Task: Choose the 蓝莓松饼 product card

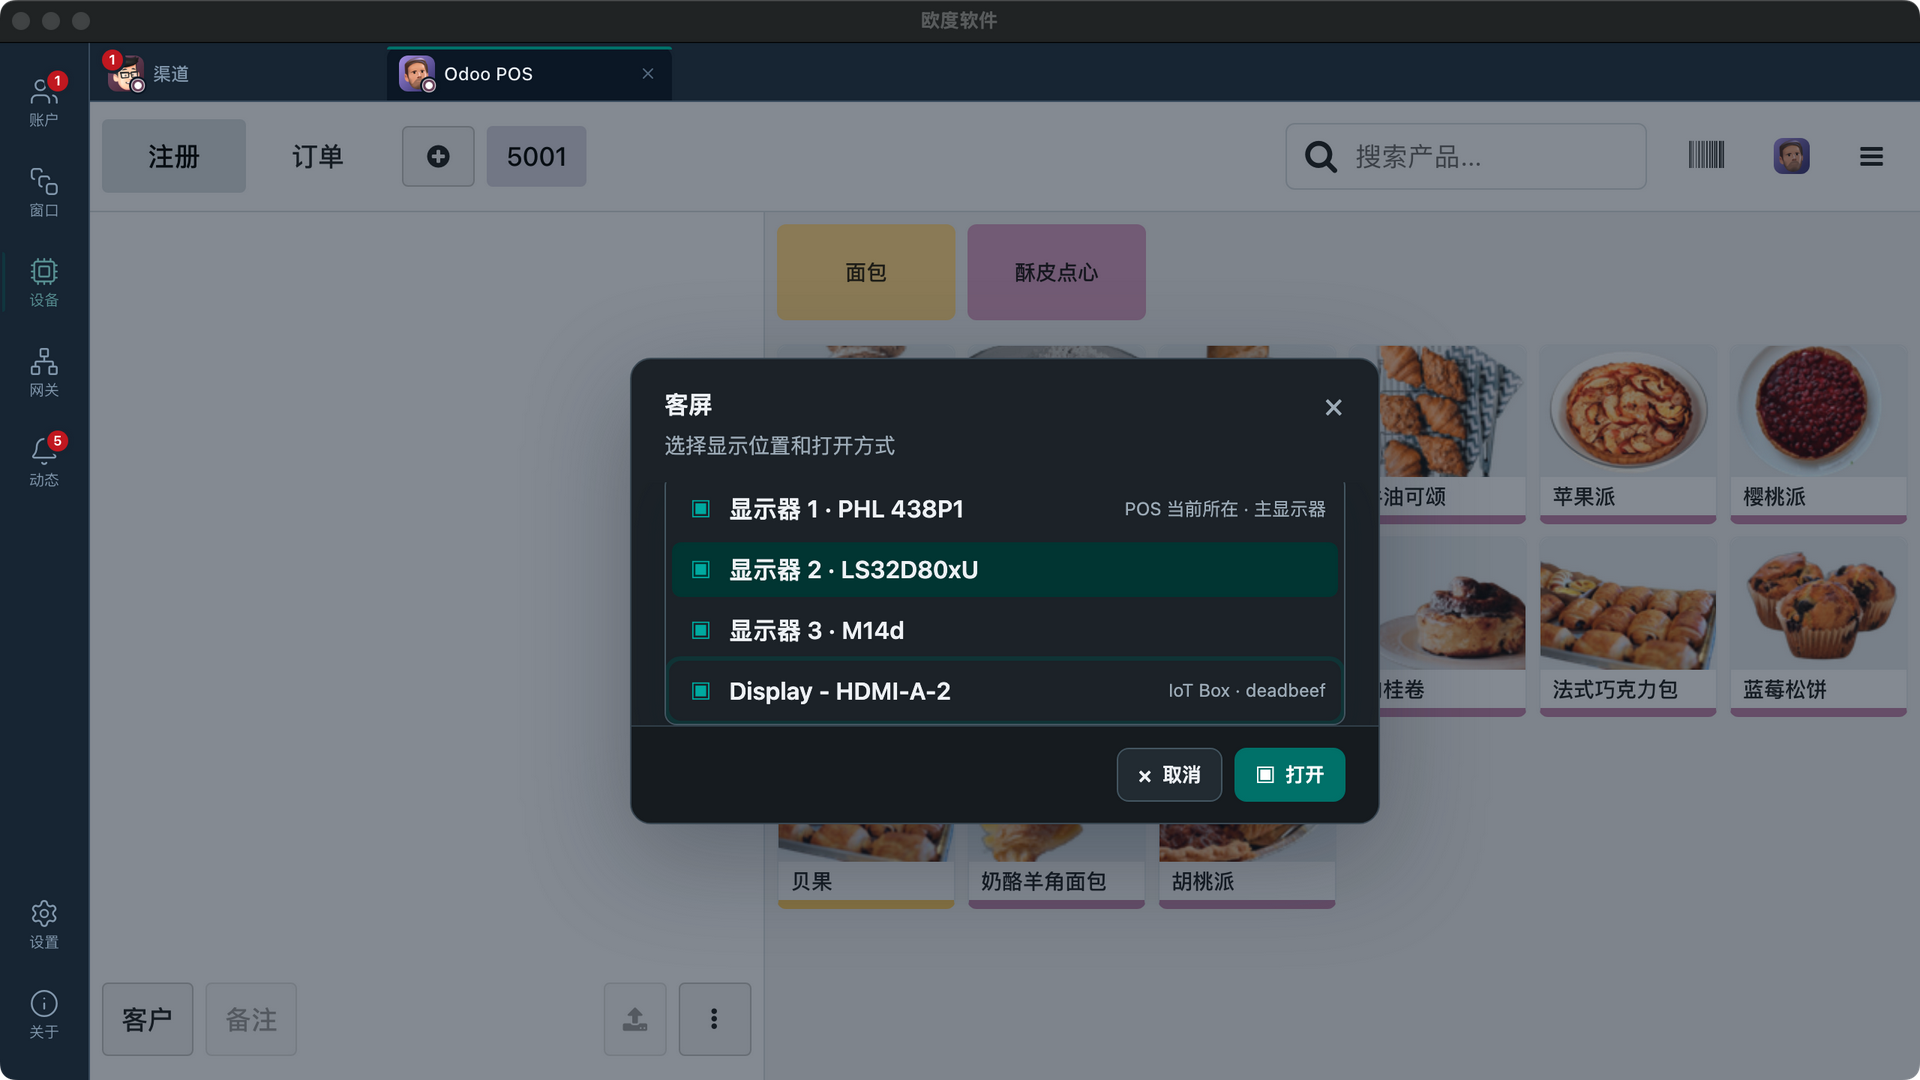Action: (x=1818, y=627)
